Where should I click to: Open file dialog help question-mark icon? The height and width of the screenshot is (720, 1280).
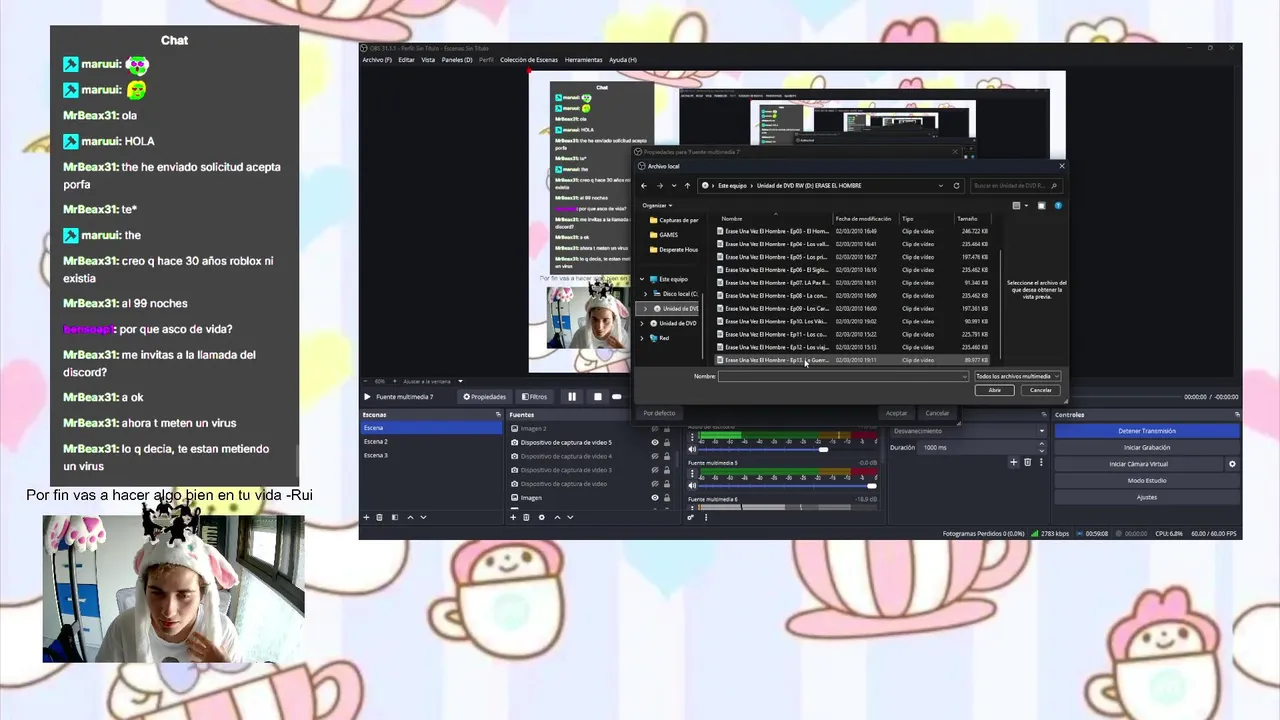(x=1058, y=205)
